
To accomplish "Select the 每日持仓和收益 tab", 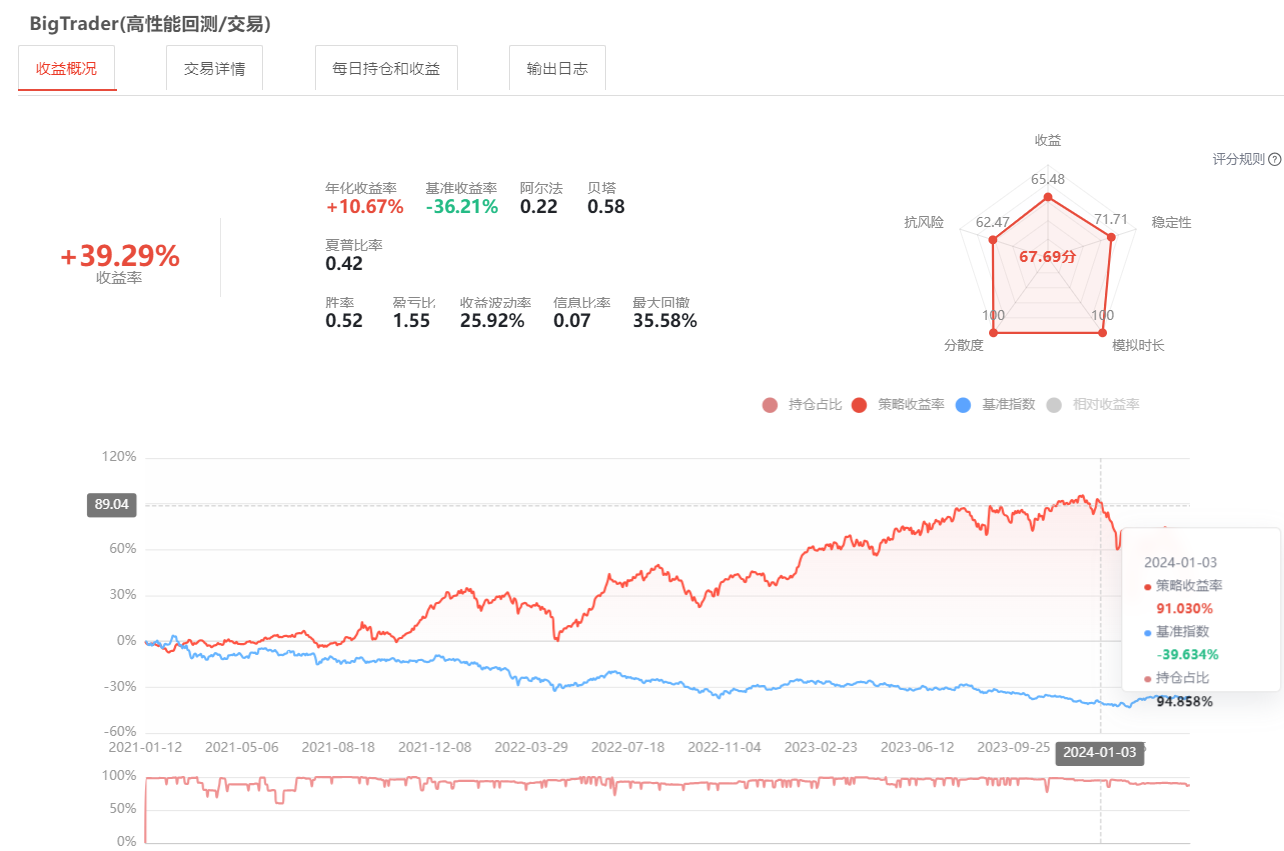I will [386, 69].
